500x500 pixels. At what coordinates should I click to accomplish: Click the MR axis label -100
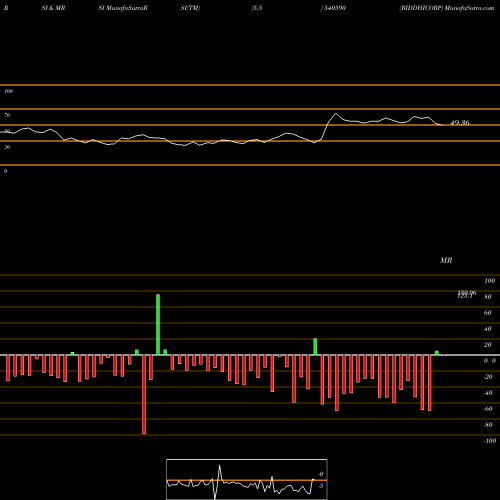490,441
